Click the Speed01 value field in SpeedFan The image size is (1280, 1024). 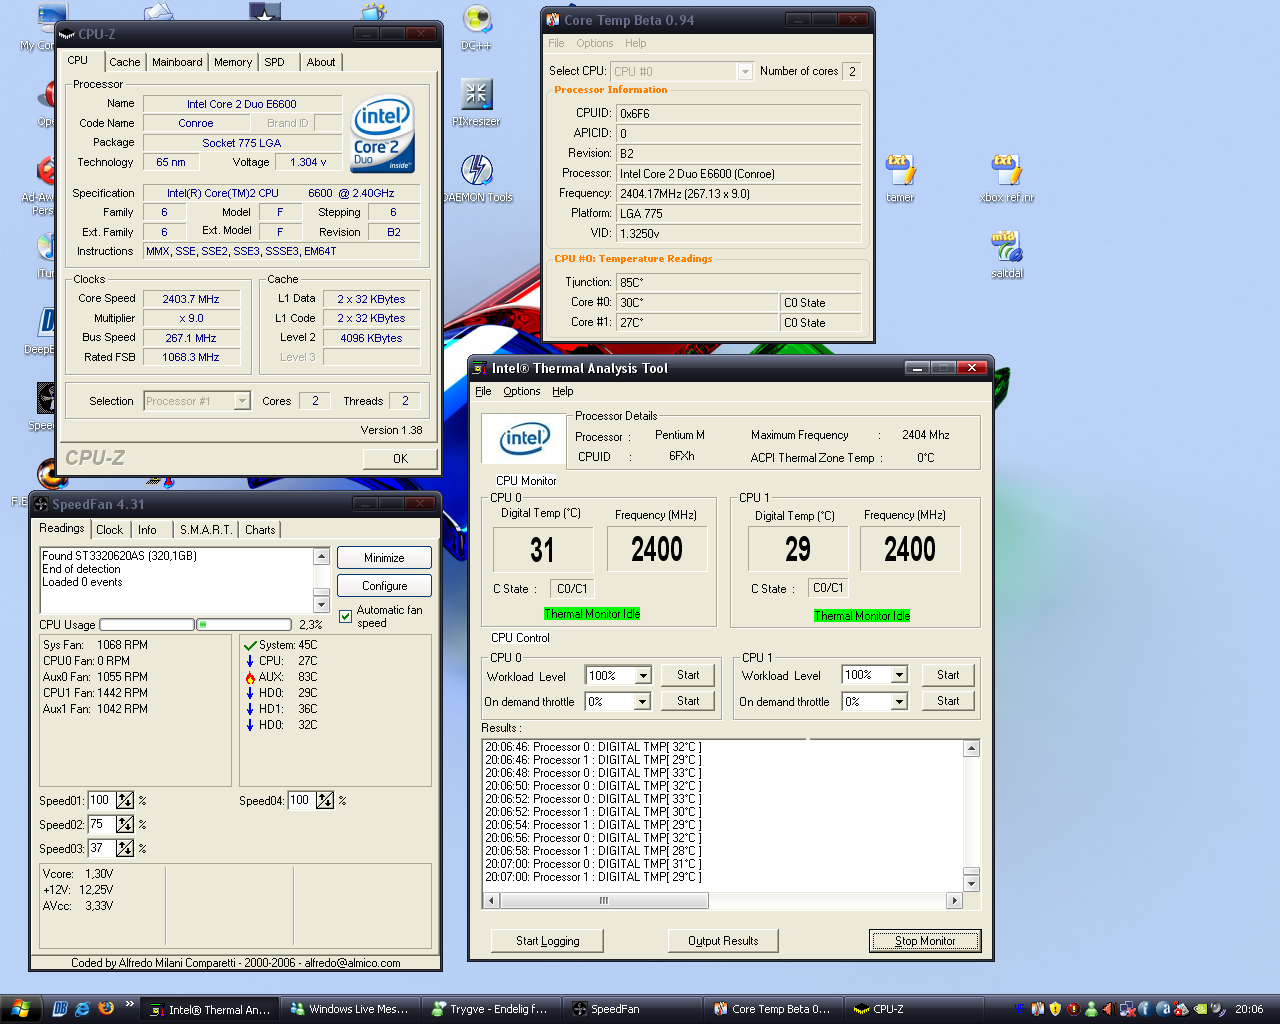(101, 800)
